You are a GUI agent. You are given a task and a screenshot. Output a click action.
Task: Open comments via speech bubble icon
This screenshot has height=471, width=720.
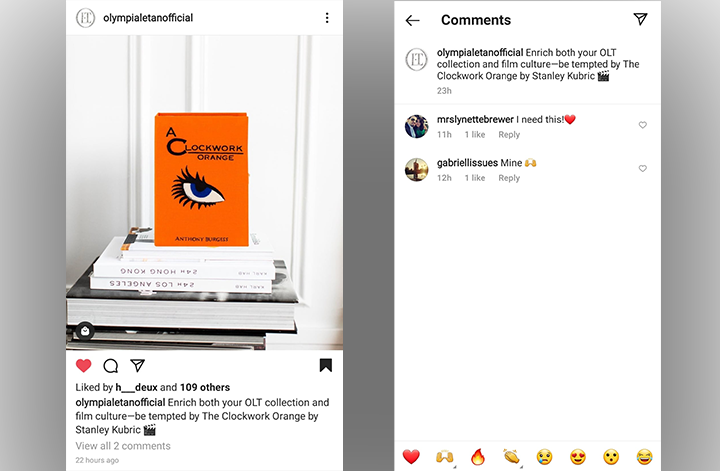click(x=111, y=366)
